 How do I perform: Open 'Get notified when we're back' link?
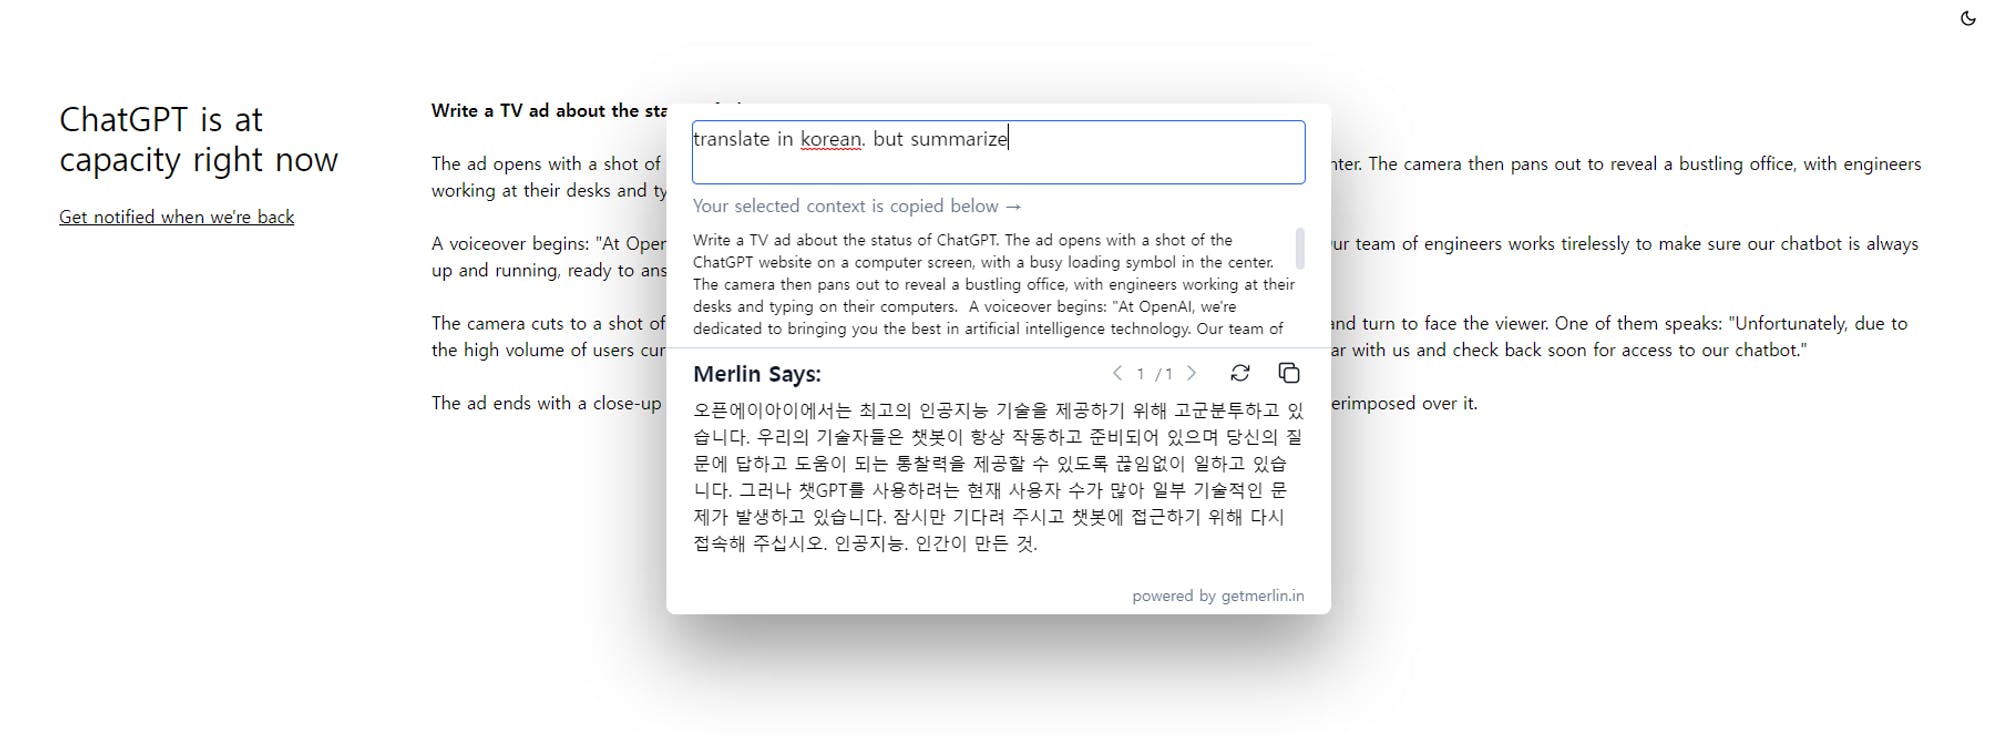(x=177, y=217)
